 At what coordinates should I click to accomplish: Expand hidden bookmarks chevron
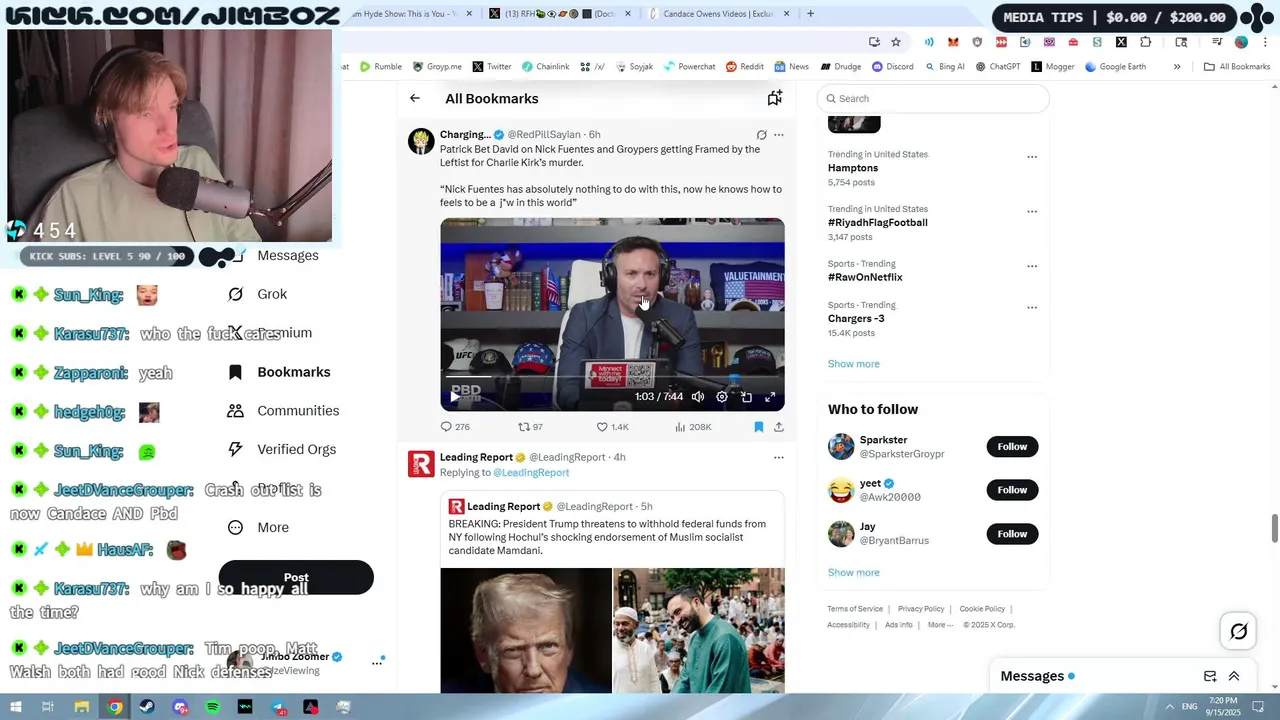pyautogui.click(x=1177, y=67)
